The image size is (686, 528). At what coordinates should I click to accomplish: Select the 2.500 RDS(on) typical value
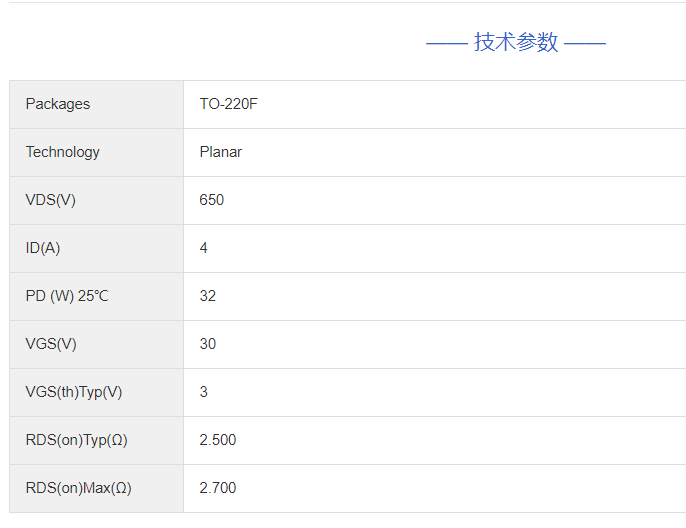217,440
